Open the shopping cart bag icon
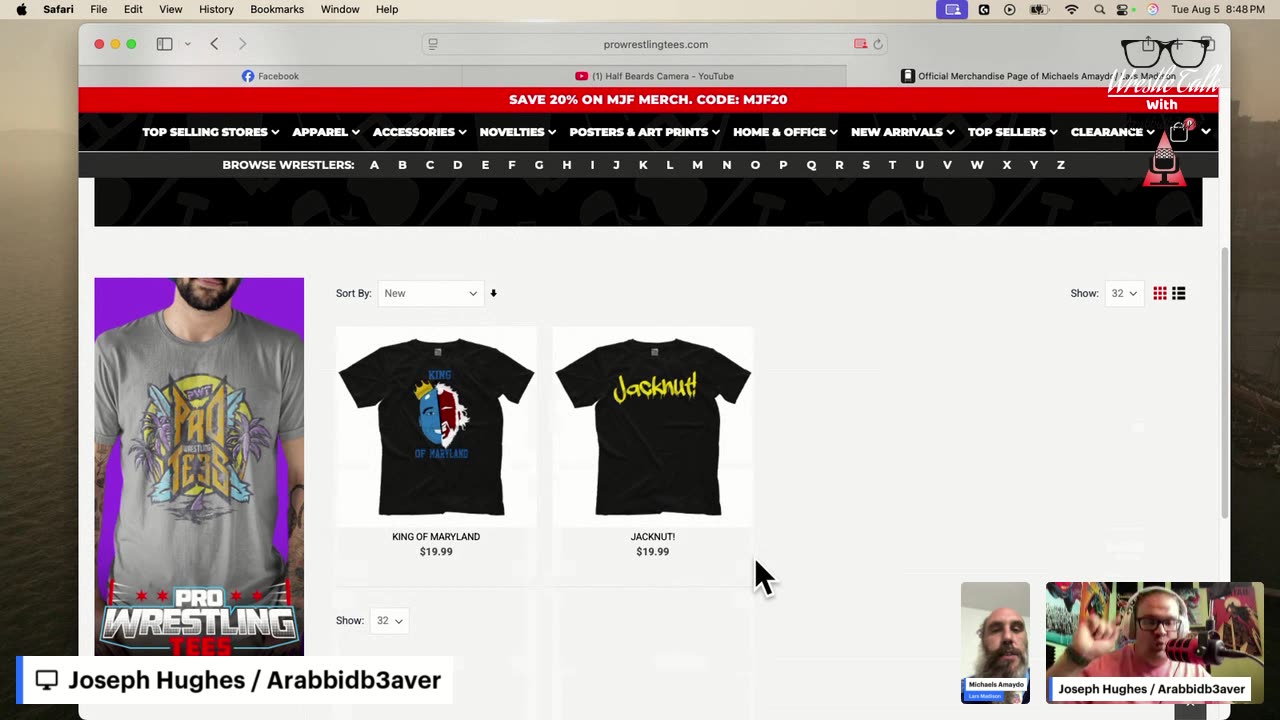The width and height of the screenshot is (1280, 720). 1179,131
